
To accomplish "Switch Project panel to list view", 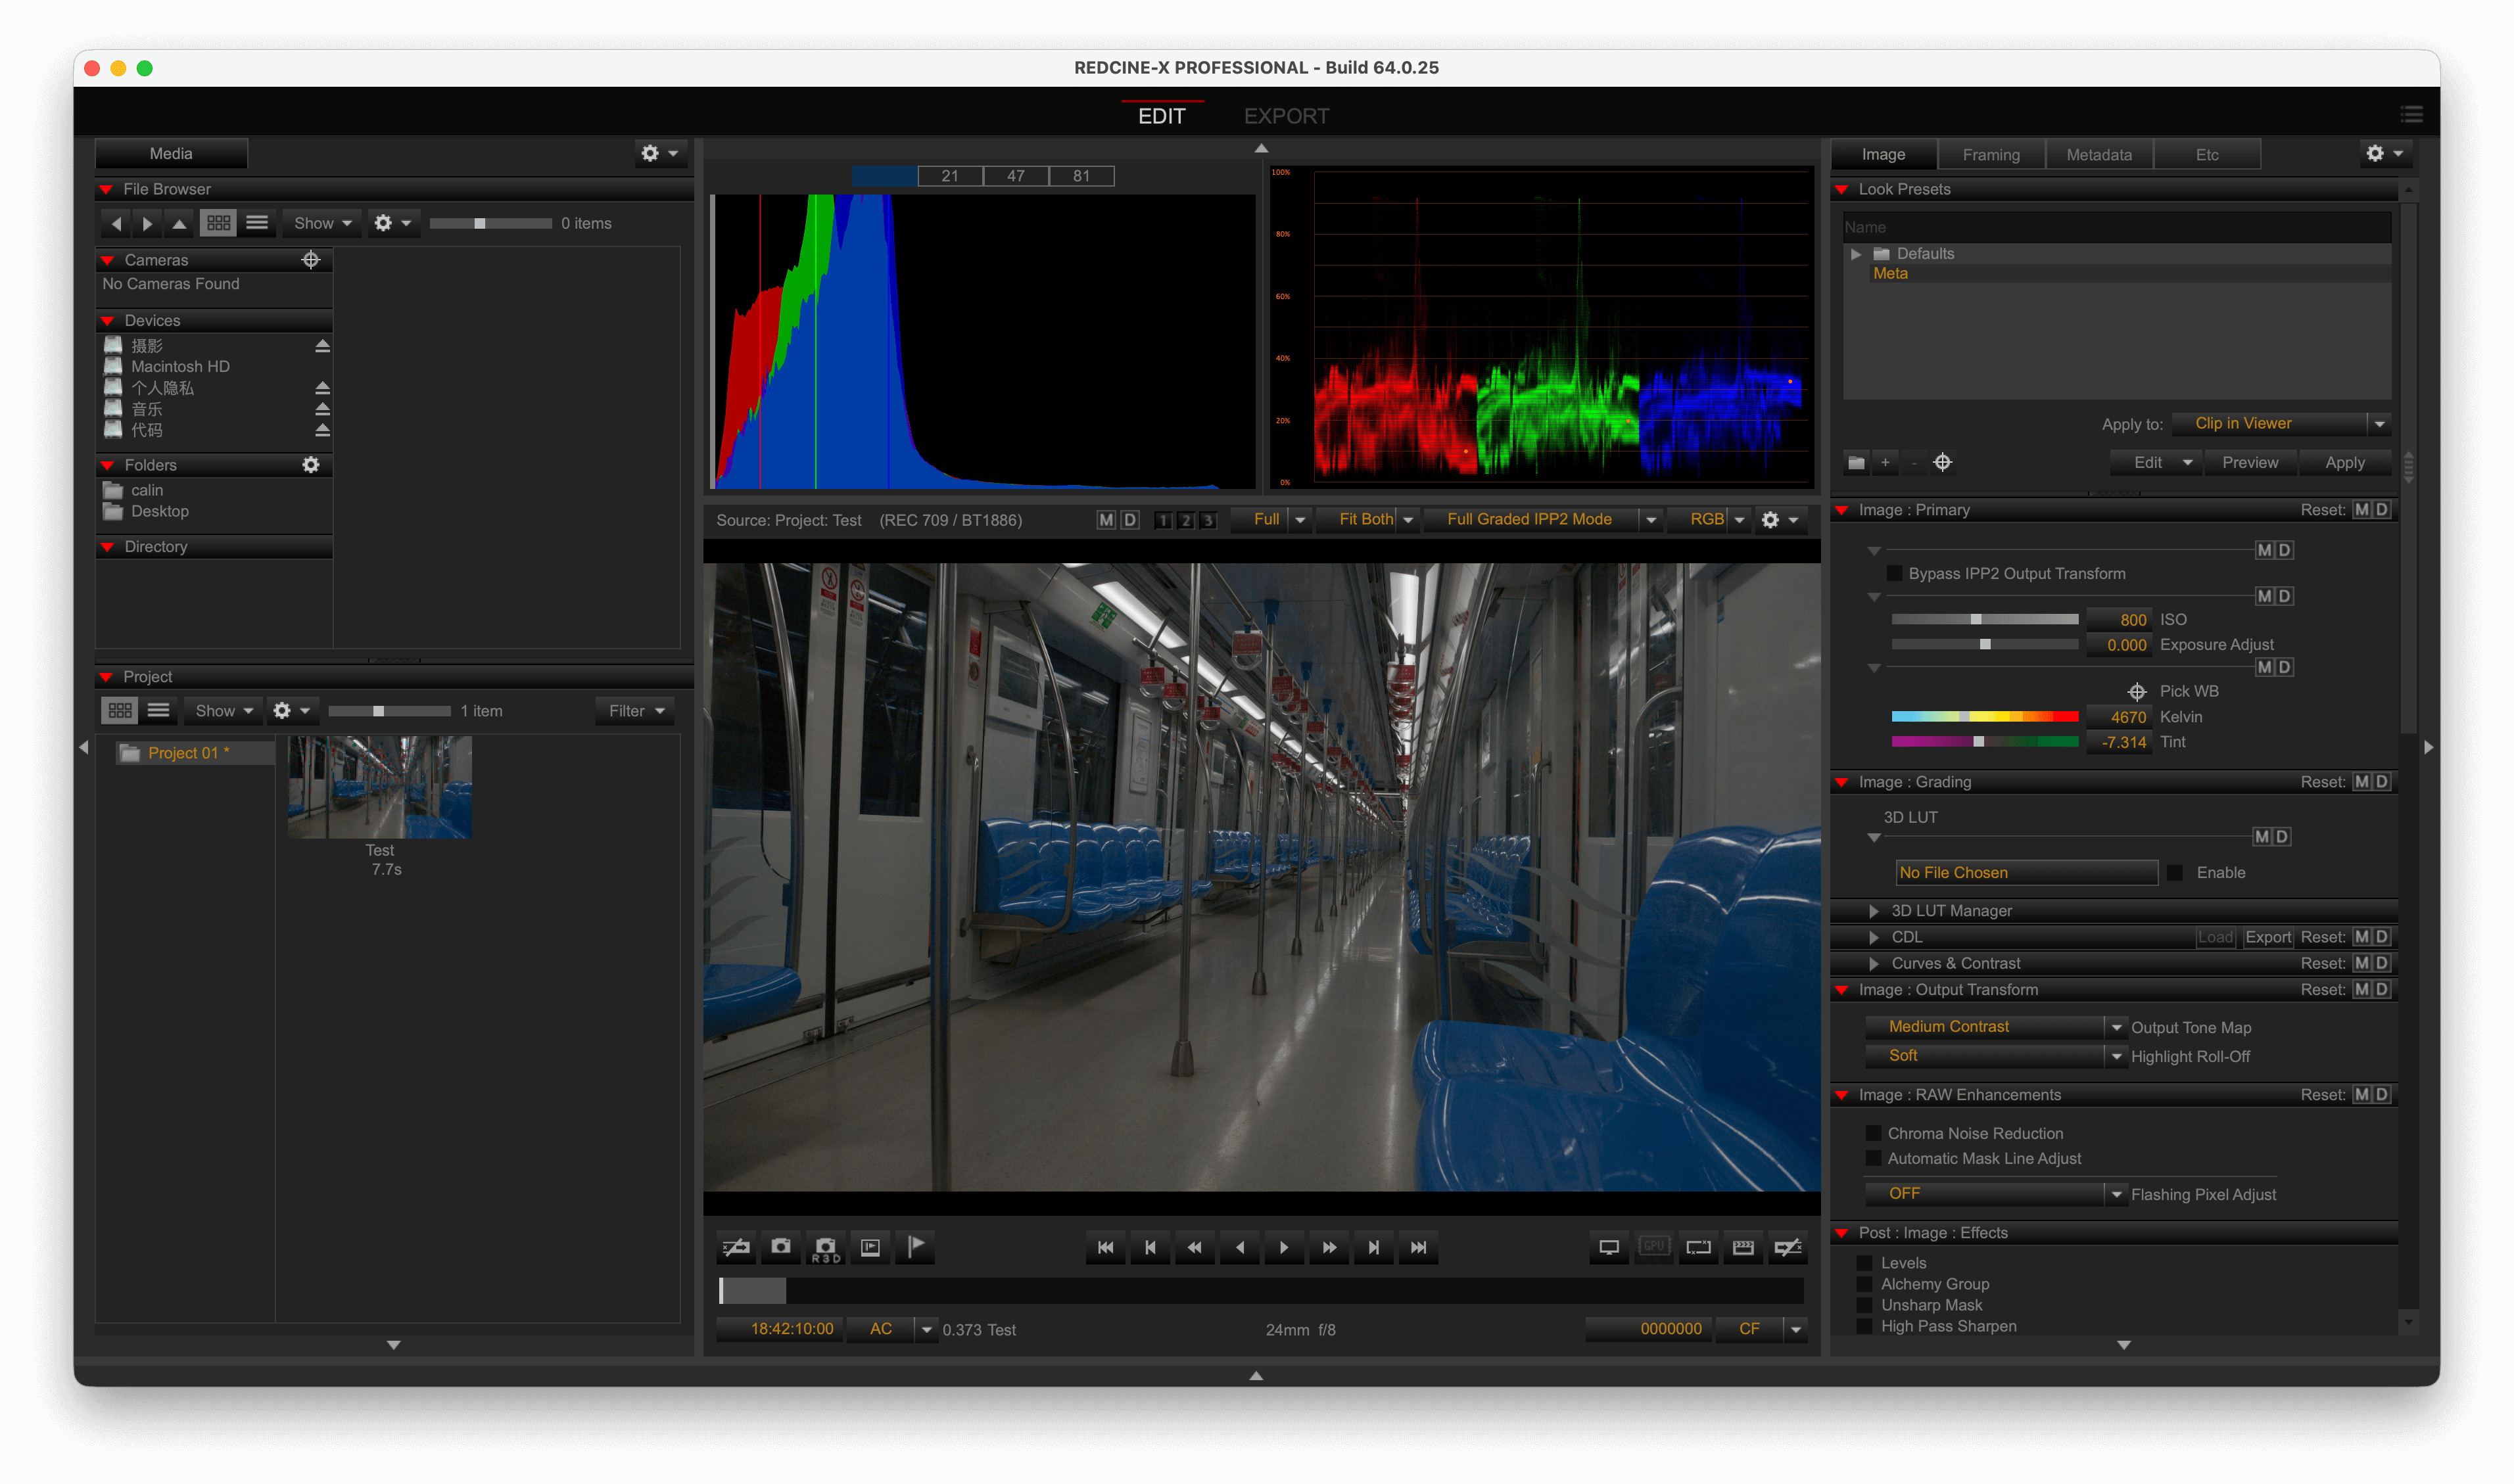I will [x=159, y=711].
